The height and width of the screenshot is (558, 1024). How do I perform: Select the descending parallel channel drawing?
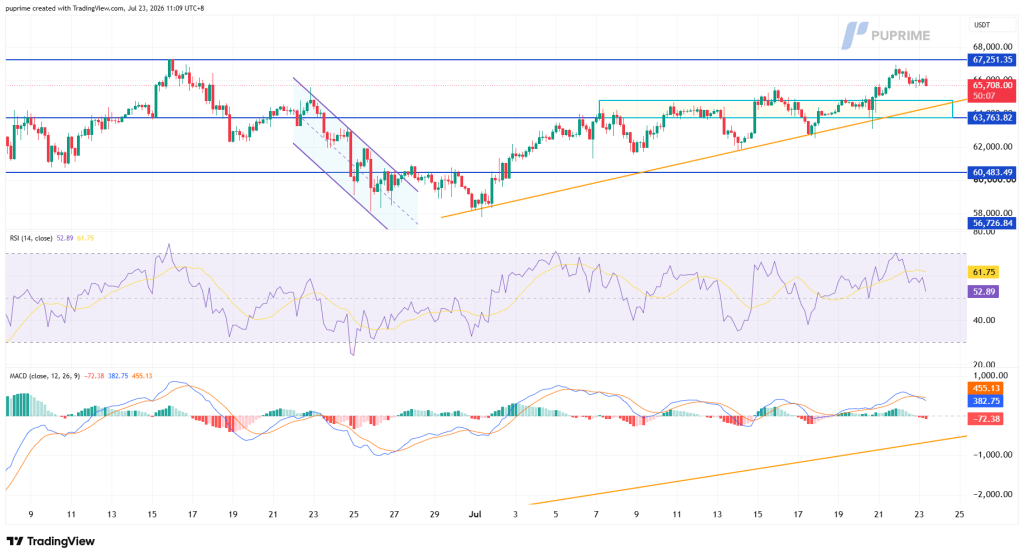356,154
